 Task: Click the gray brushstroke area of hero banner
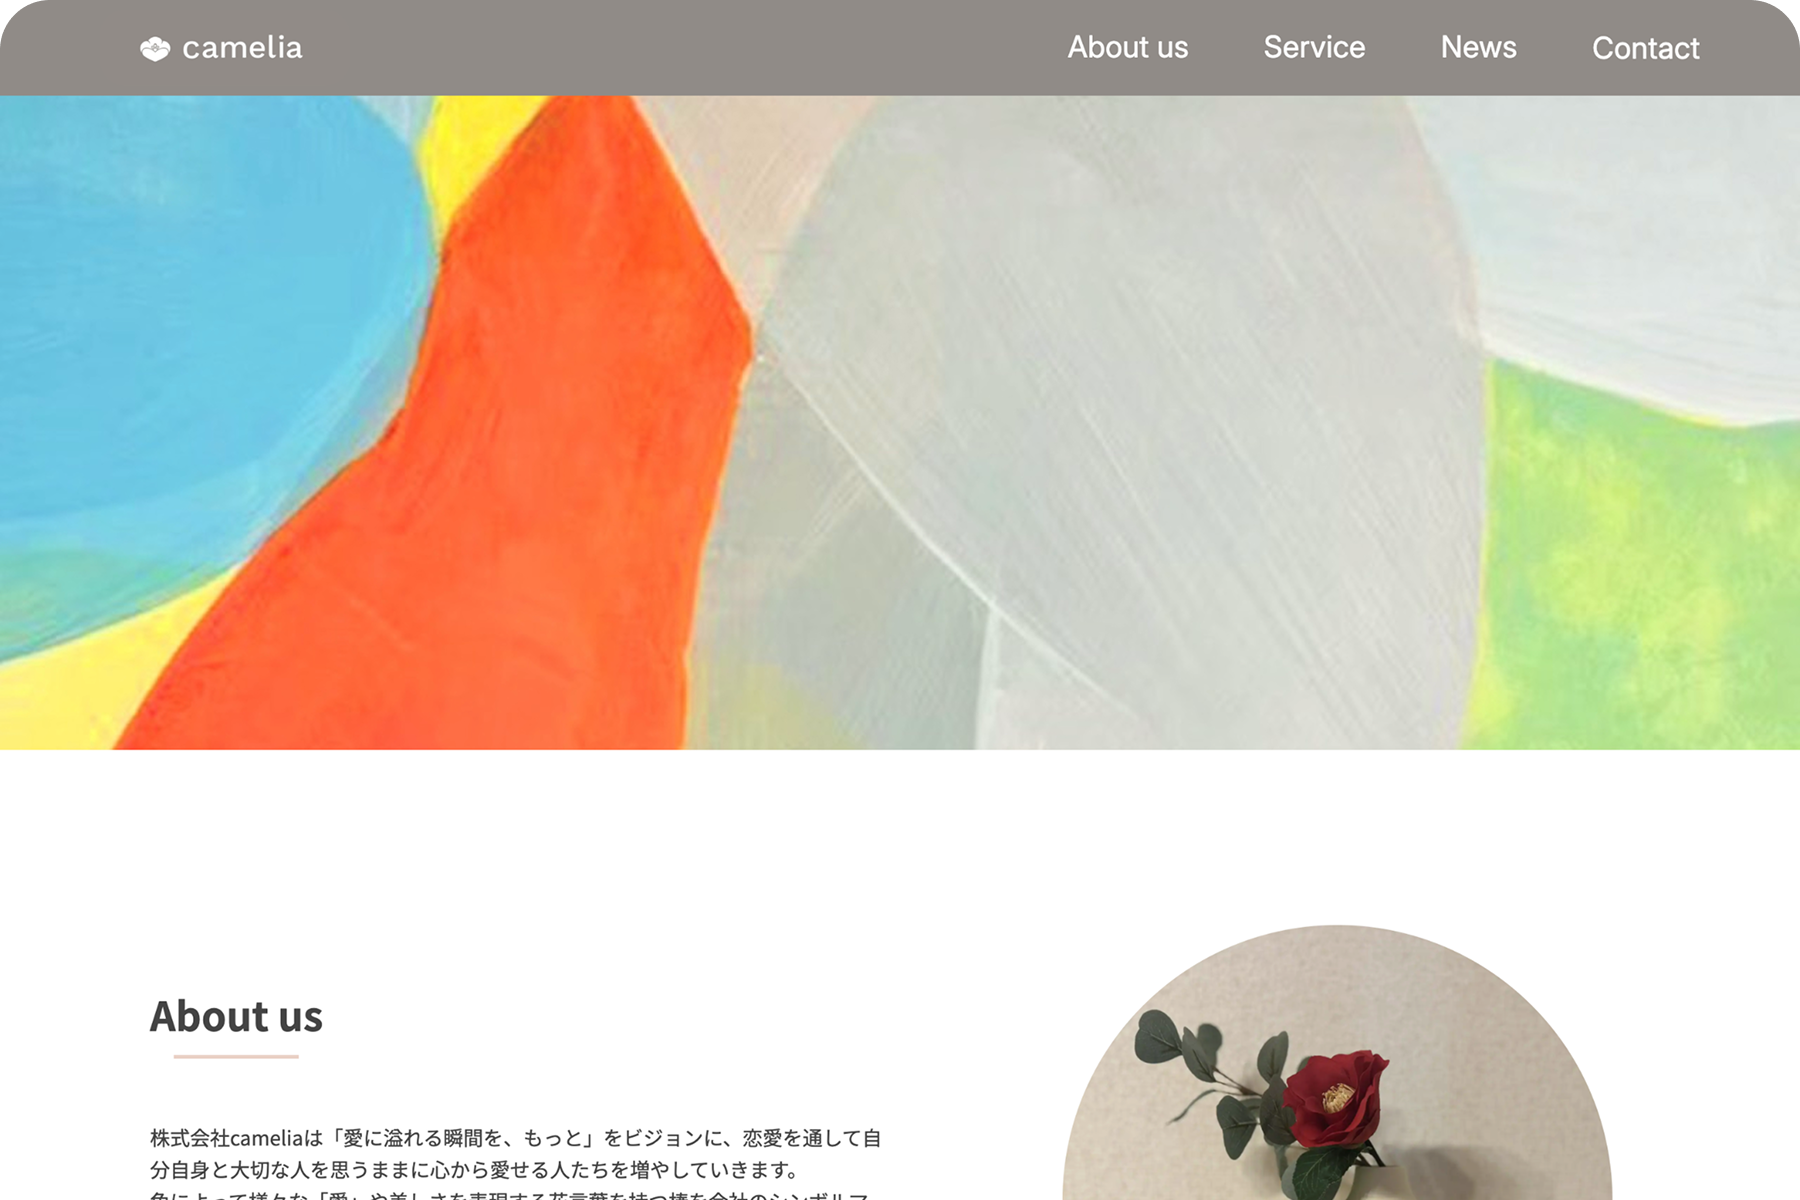1130,400
